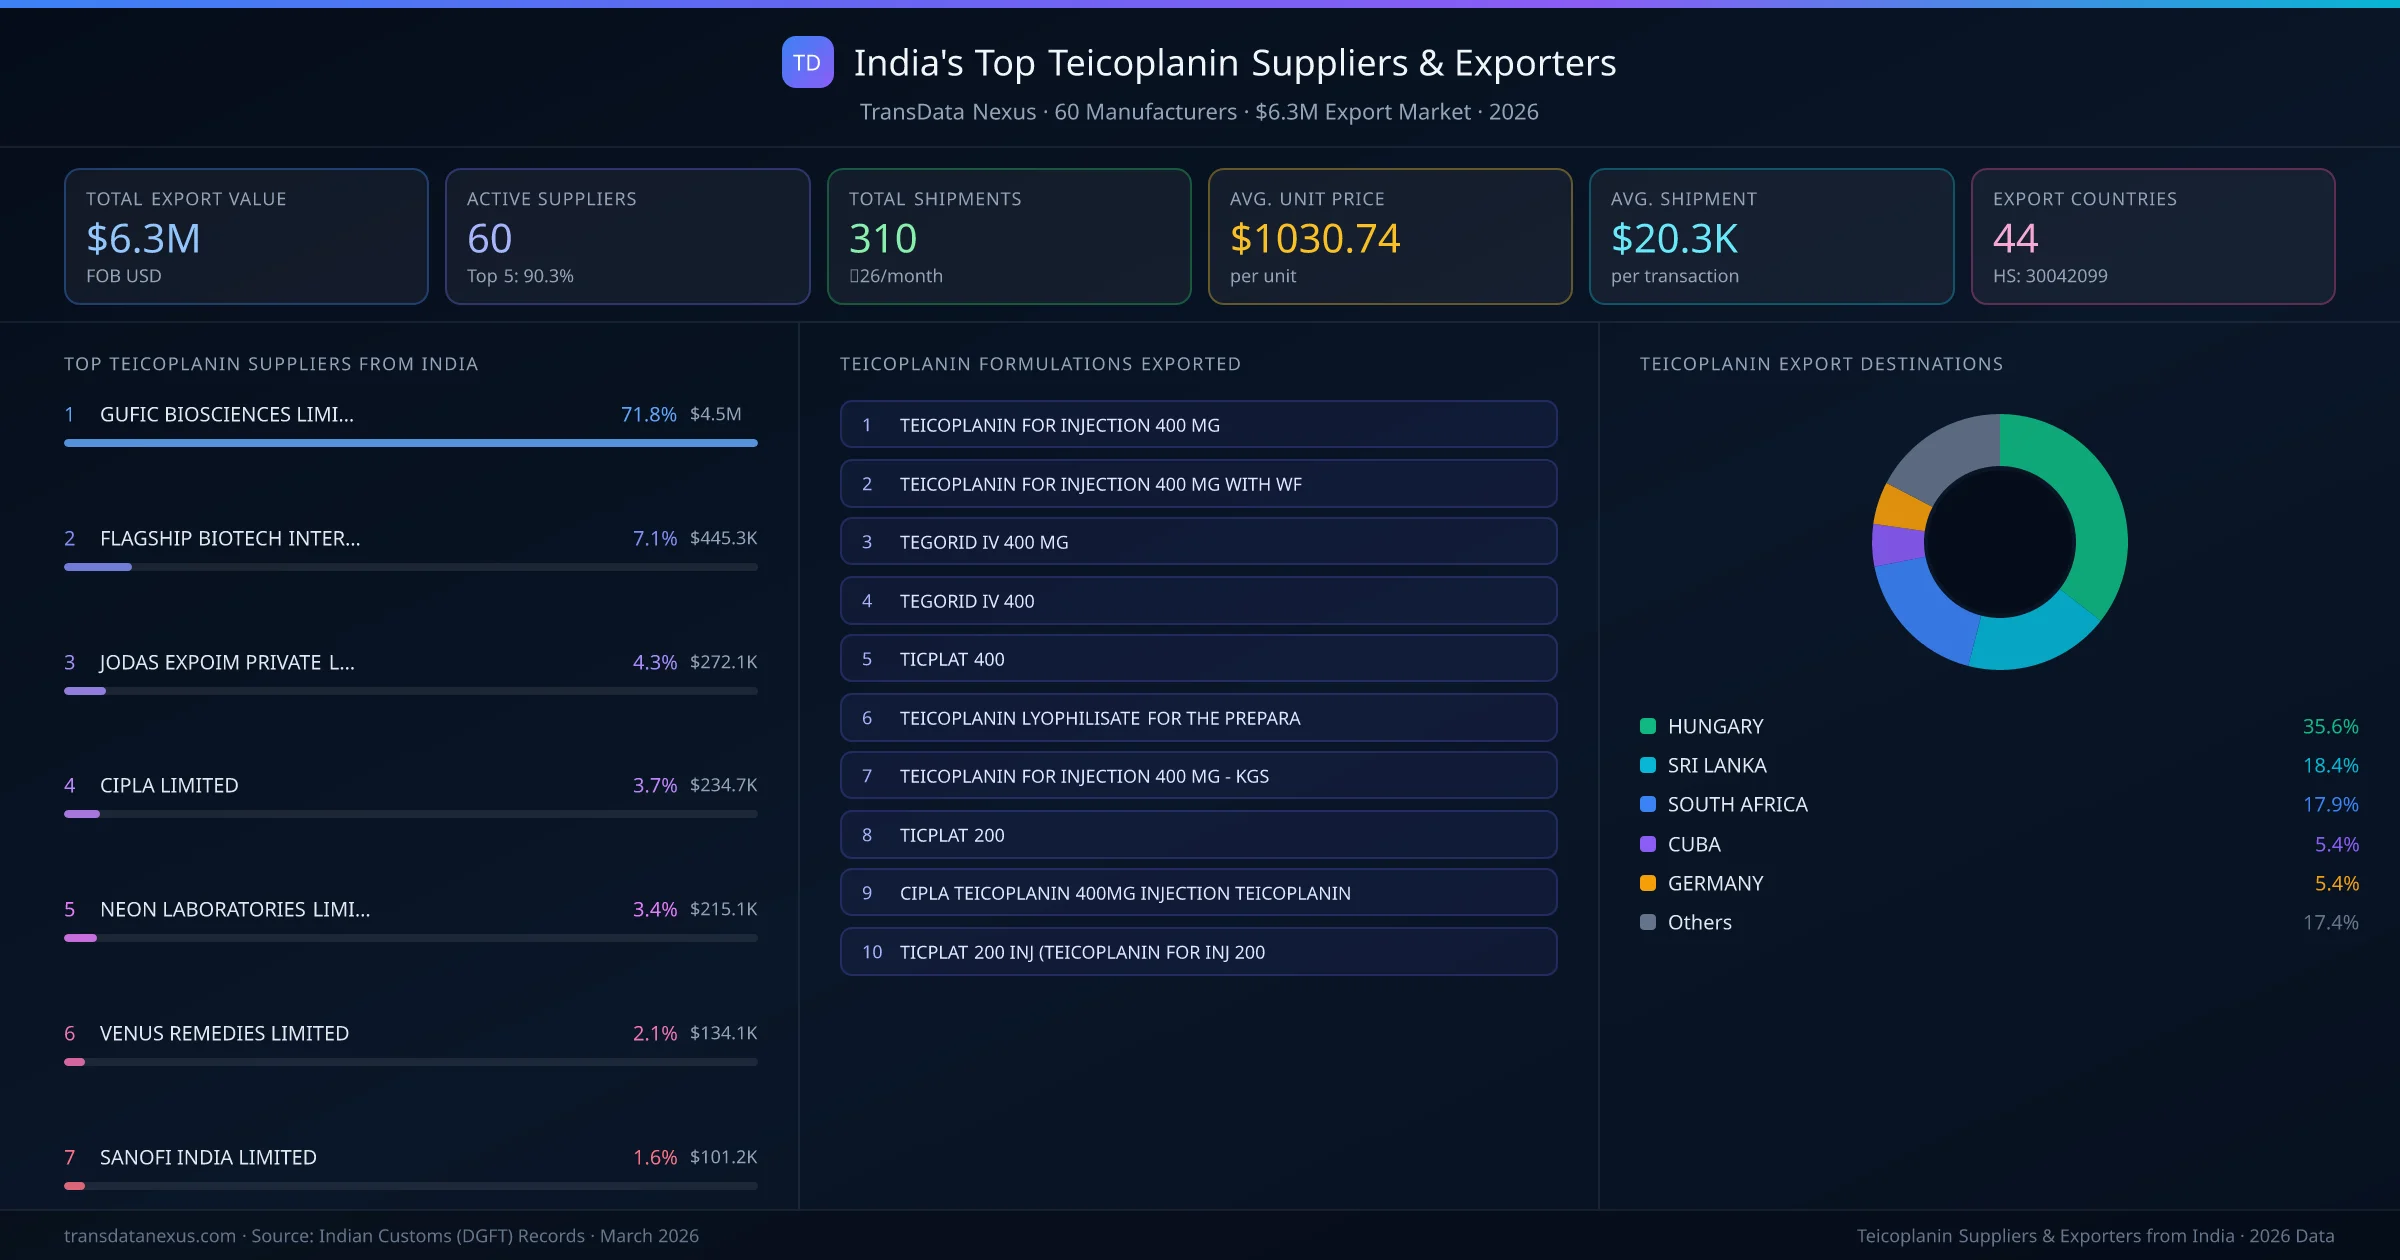Toggle the SRI LANKA legend entry
Screen dimensions: 2400x1260
click(x=1716, y=765)
